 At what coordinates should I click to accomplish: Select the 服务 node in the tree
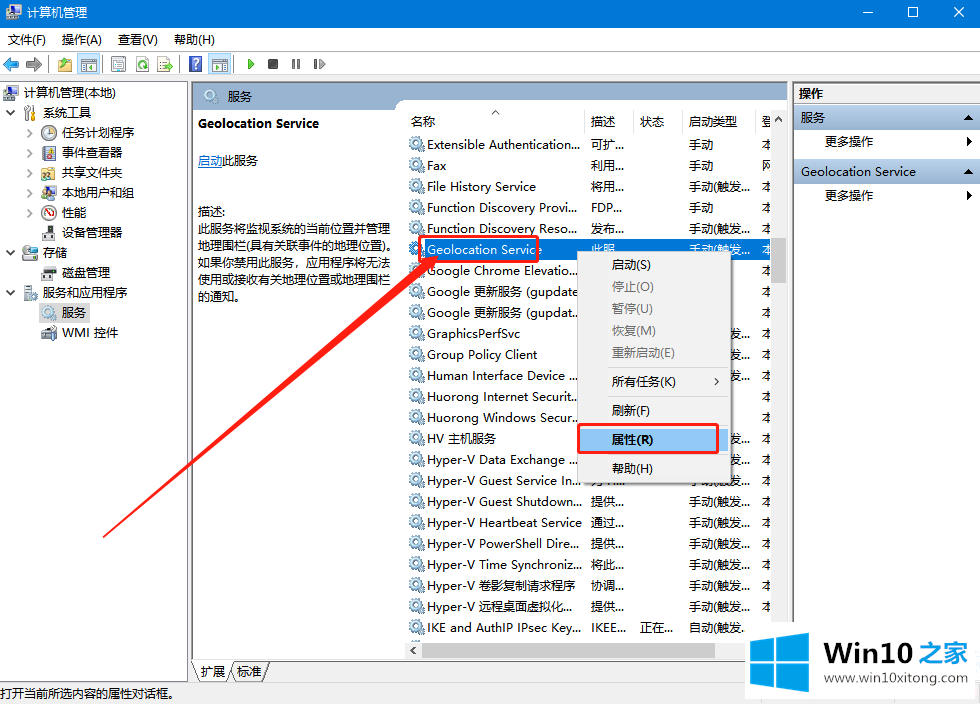(73, 313)
